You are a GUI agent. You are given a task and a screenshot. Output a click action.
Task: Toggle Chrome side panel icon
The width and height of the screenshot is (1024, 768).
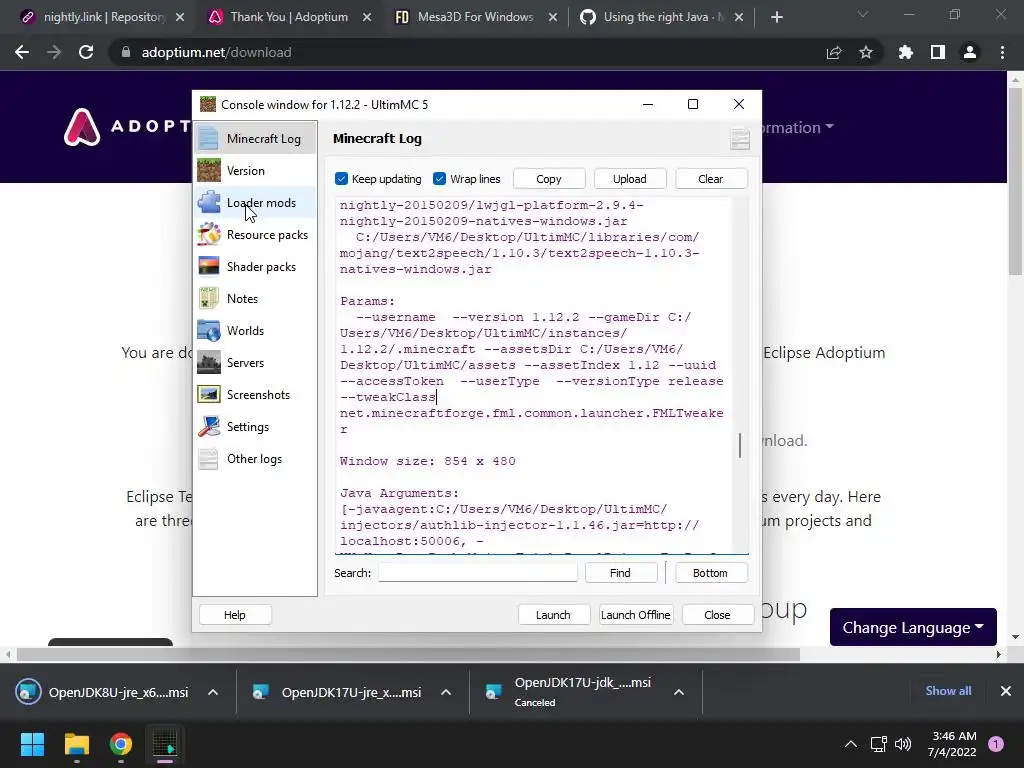point(938,52)
